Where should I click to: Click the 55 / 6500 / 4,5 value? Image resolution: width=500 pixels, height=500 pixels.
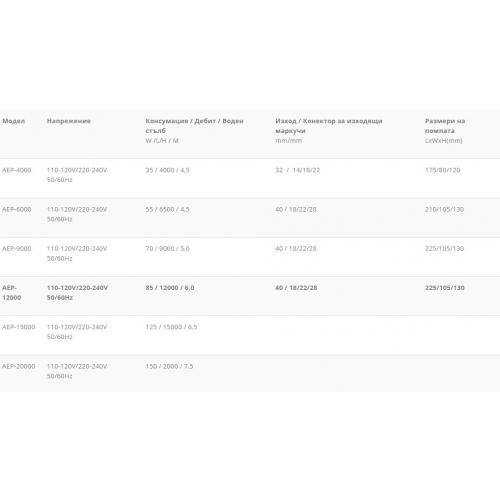(x=167, y=209)
